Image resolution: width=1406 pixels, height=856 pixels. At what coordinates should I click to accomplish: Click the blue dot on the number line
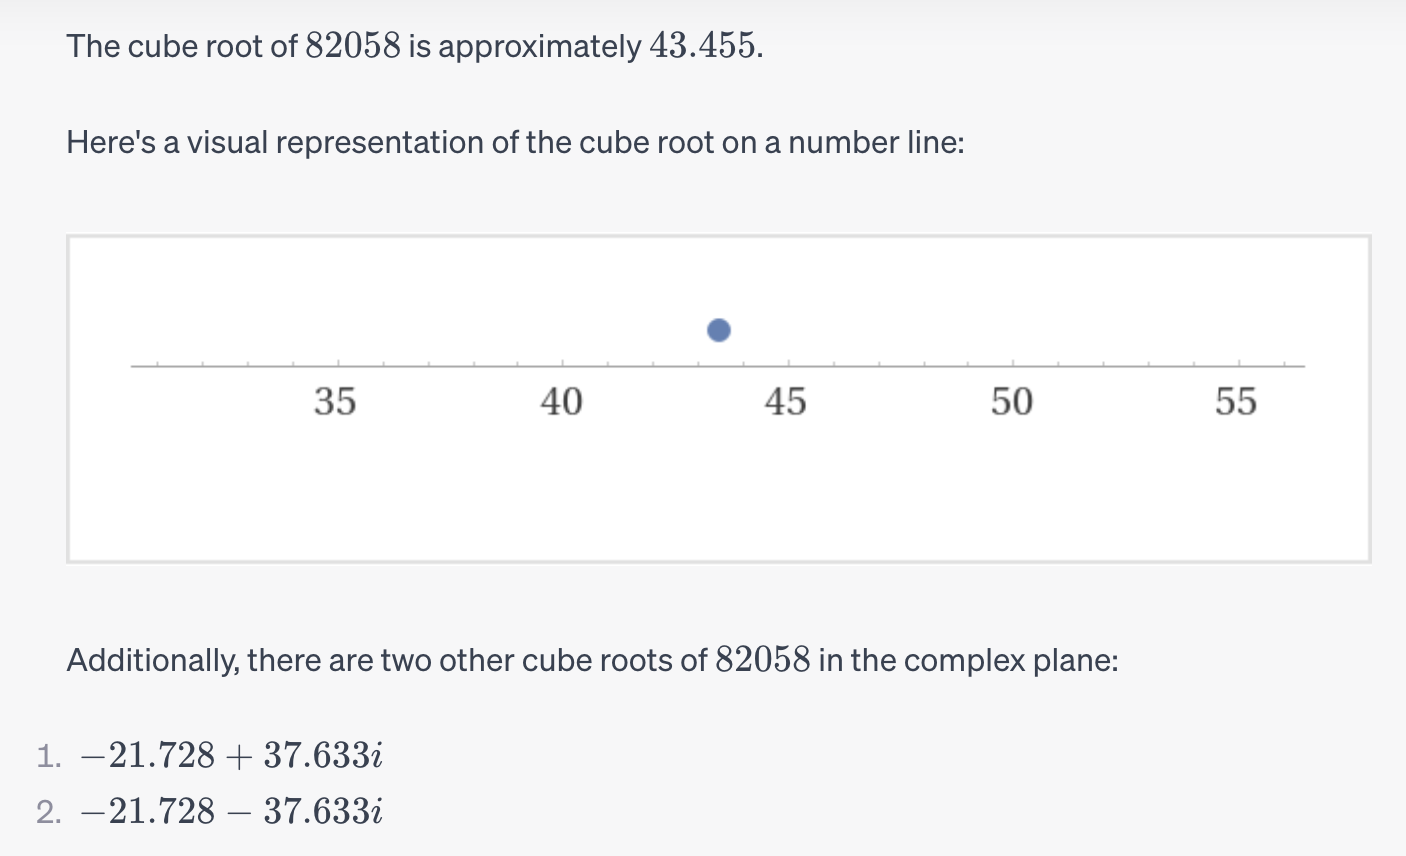718,330
